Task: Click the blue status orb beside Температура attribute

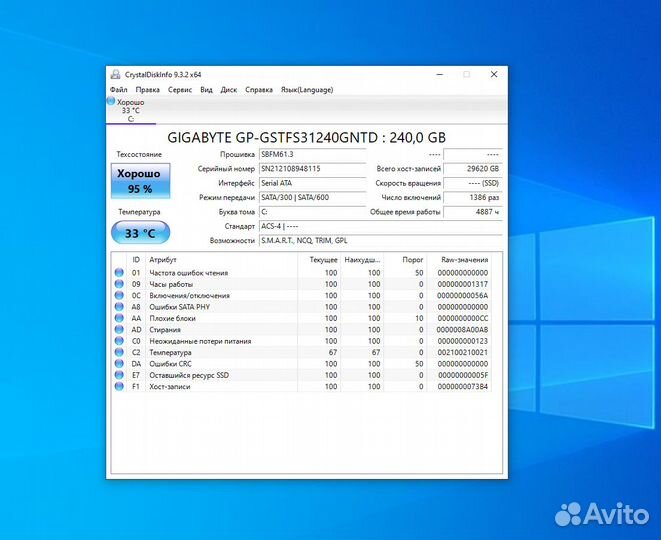Action: coord(120,352)
